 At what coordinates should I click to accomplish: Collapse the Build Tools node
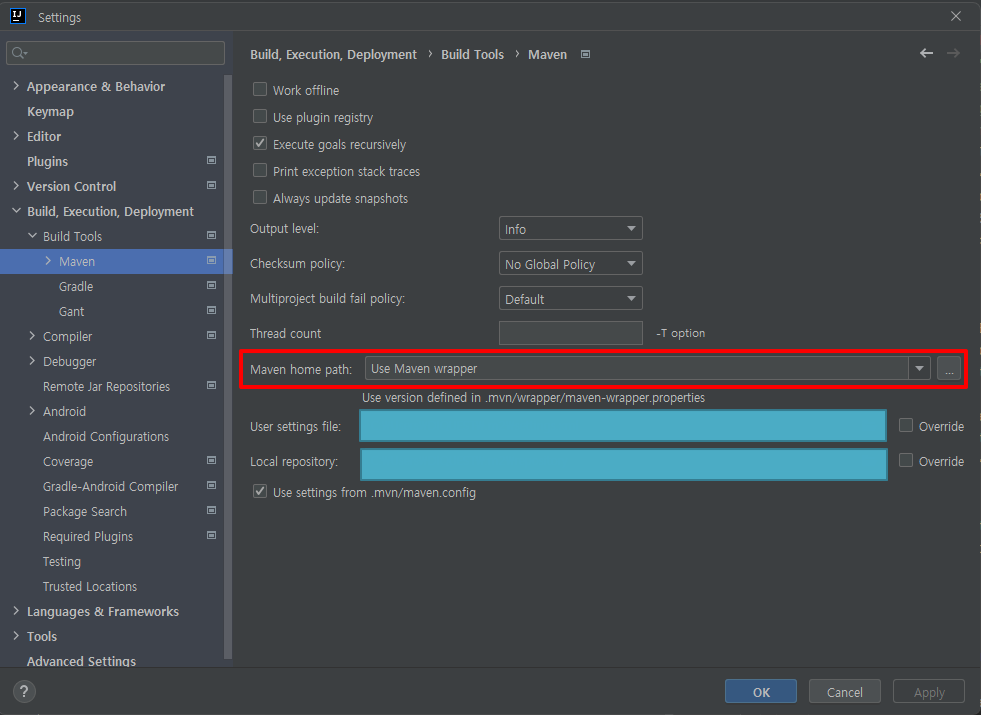(32, 236)
